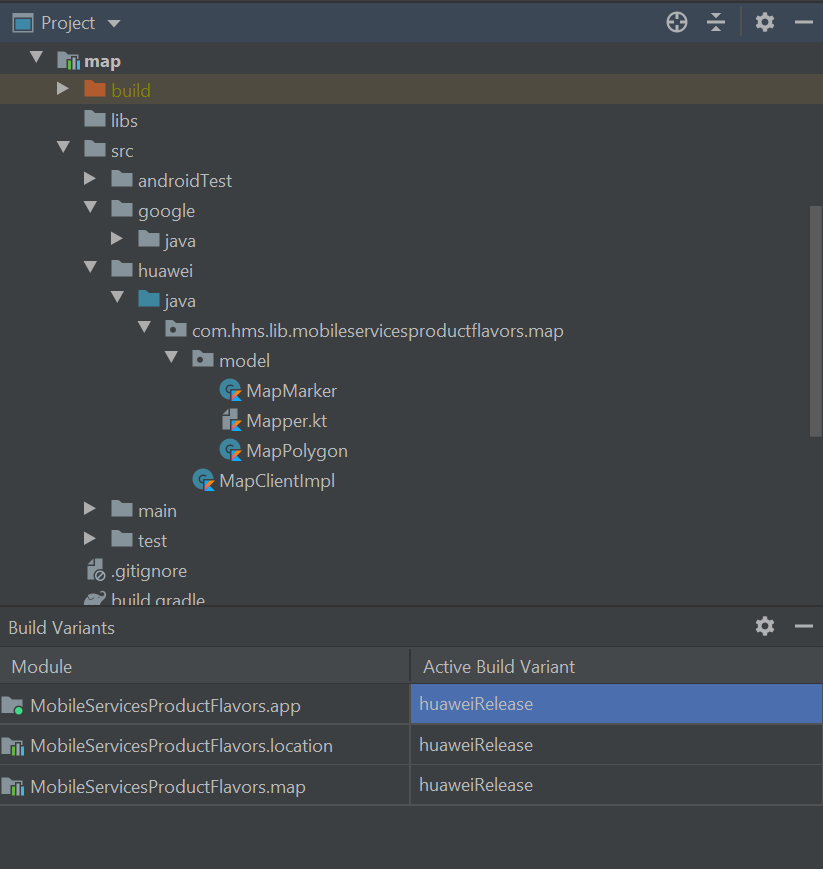Collapse the model package node
The image size is (823, 869).
[172, 357]
